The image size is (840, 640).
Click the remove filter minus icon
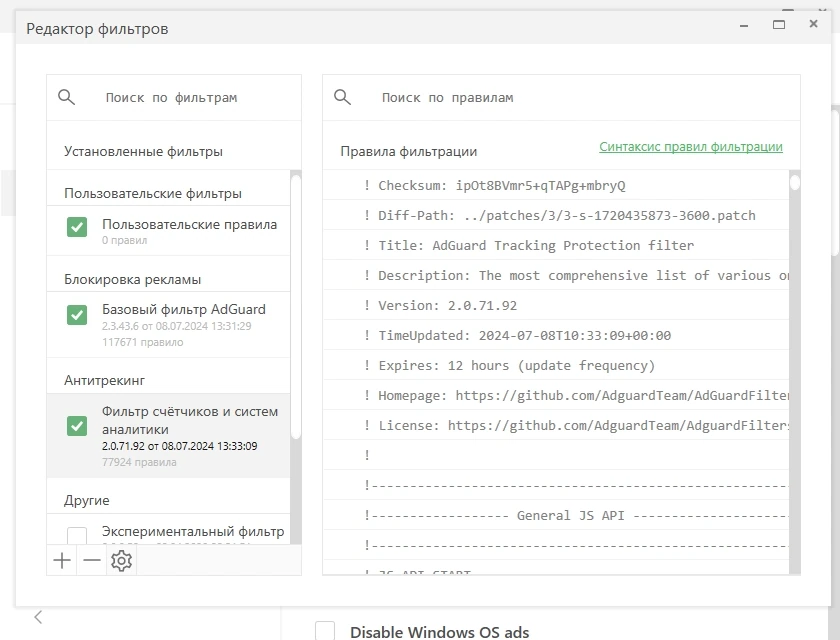click(x=92, y=560)
